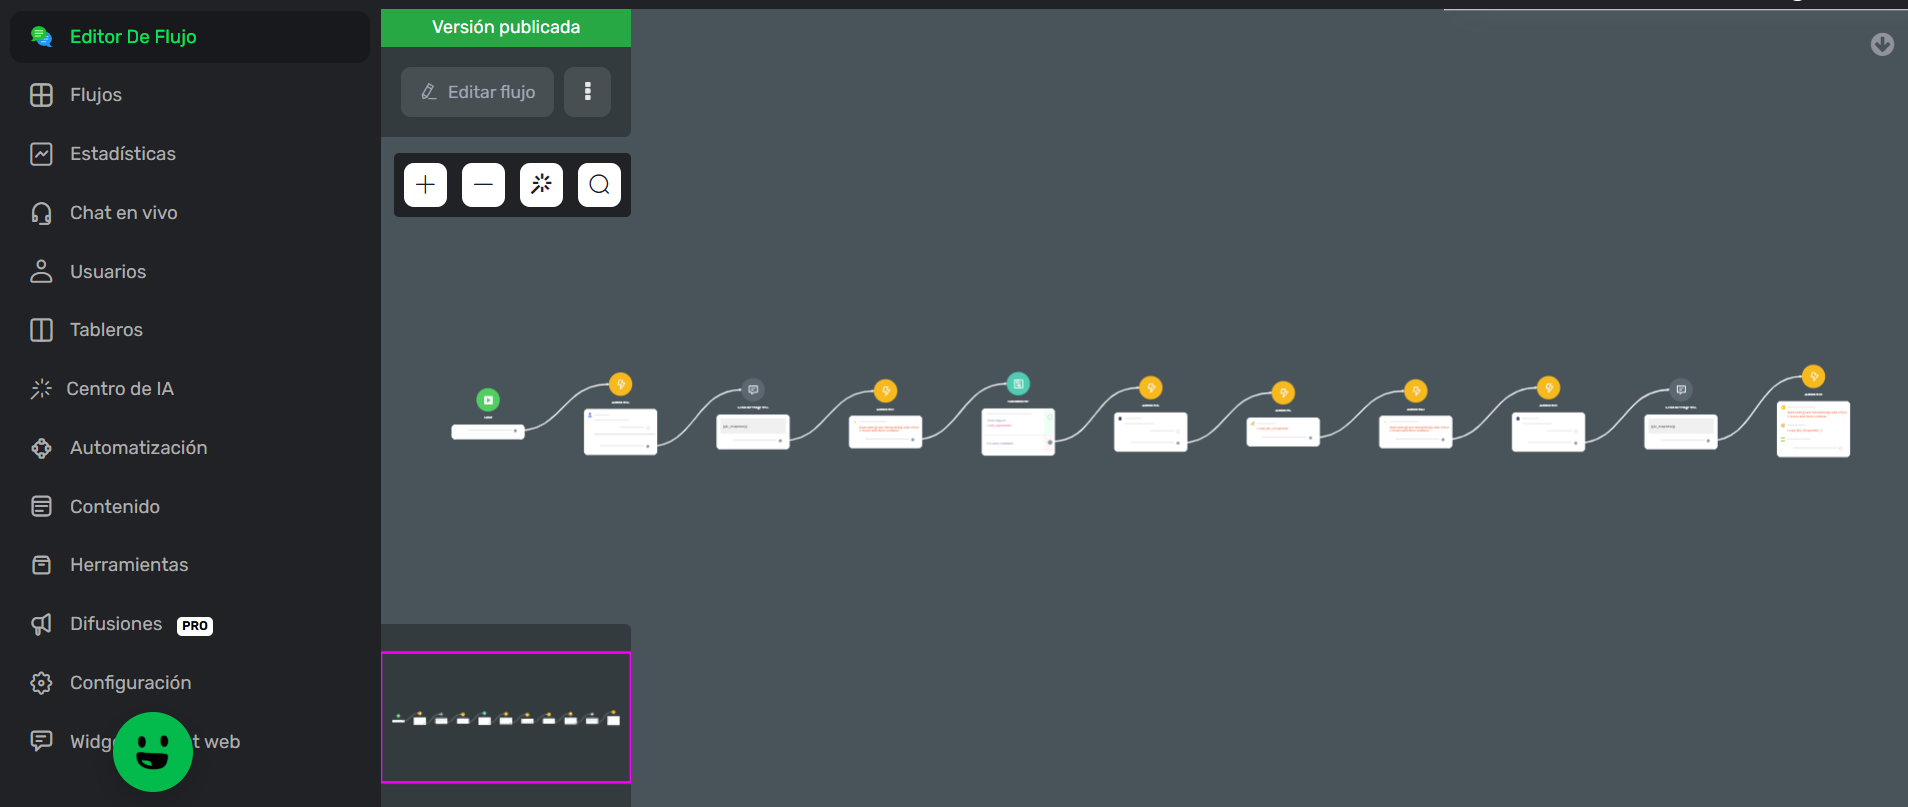Select the Usuarios person icon
Viewport: 1908px width, 807px height.
pyautogui.click(x=41, y=271)
